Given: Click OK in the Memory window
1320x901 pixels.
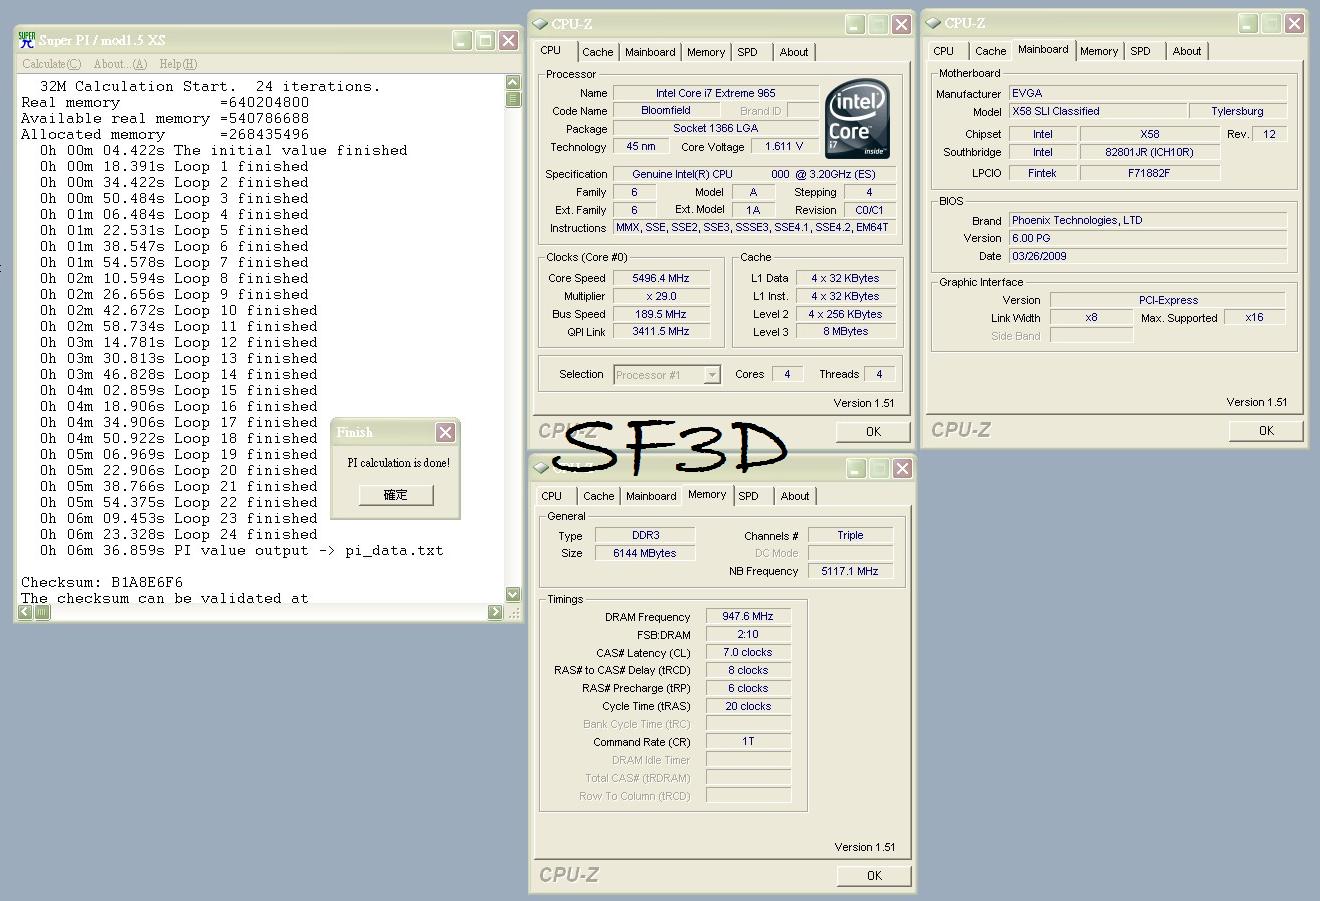Looking at the screenshot, I should point(874,876).
